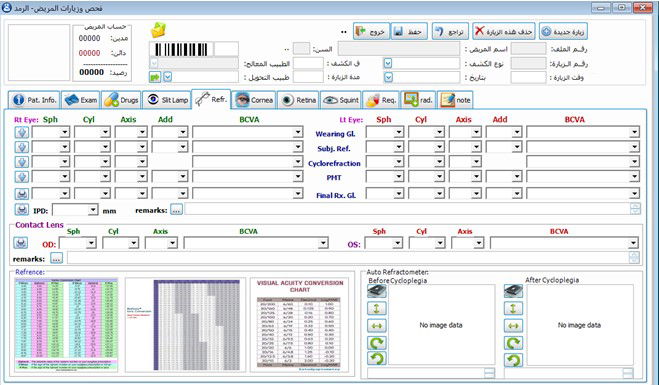Click the زيارة جديدة new visit button

pos(563,32)
